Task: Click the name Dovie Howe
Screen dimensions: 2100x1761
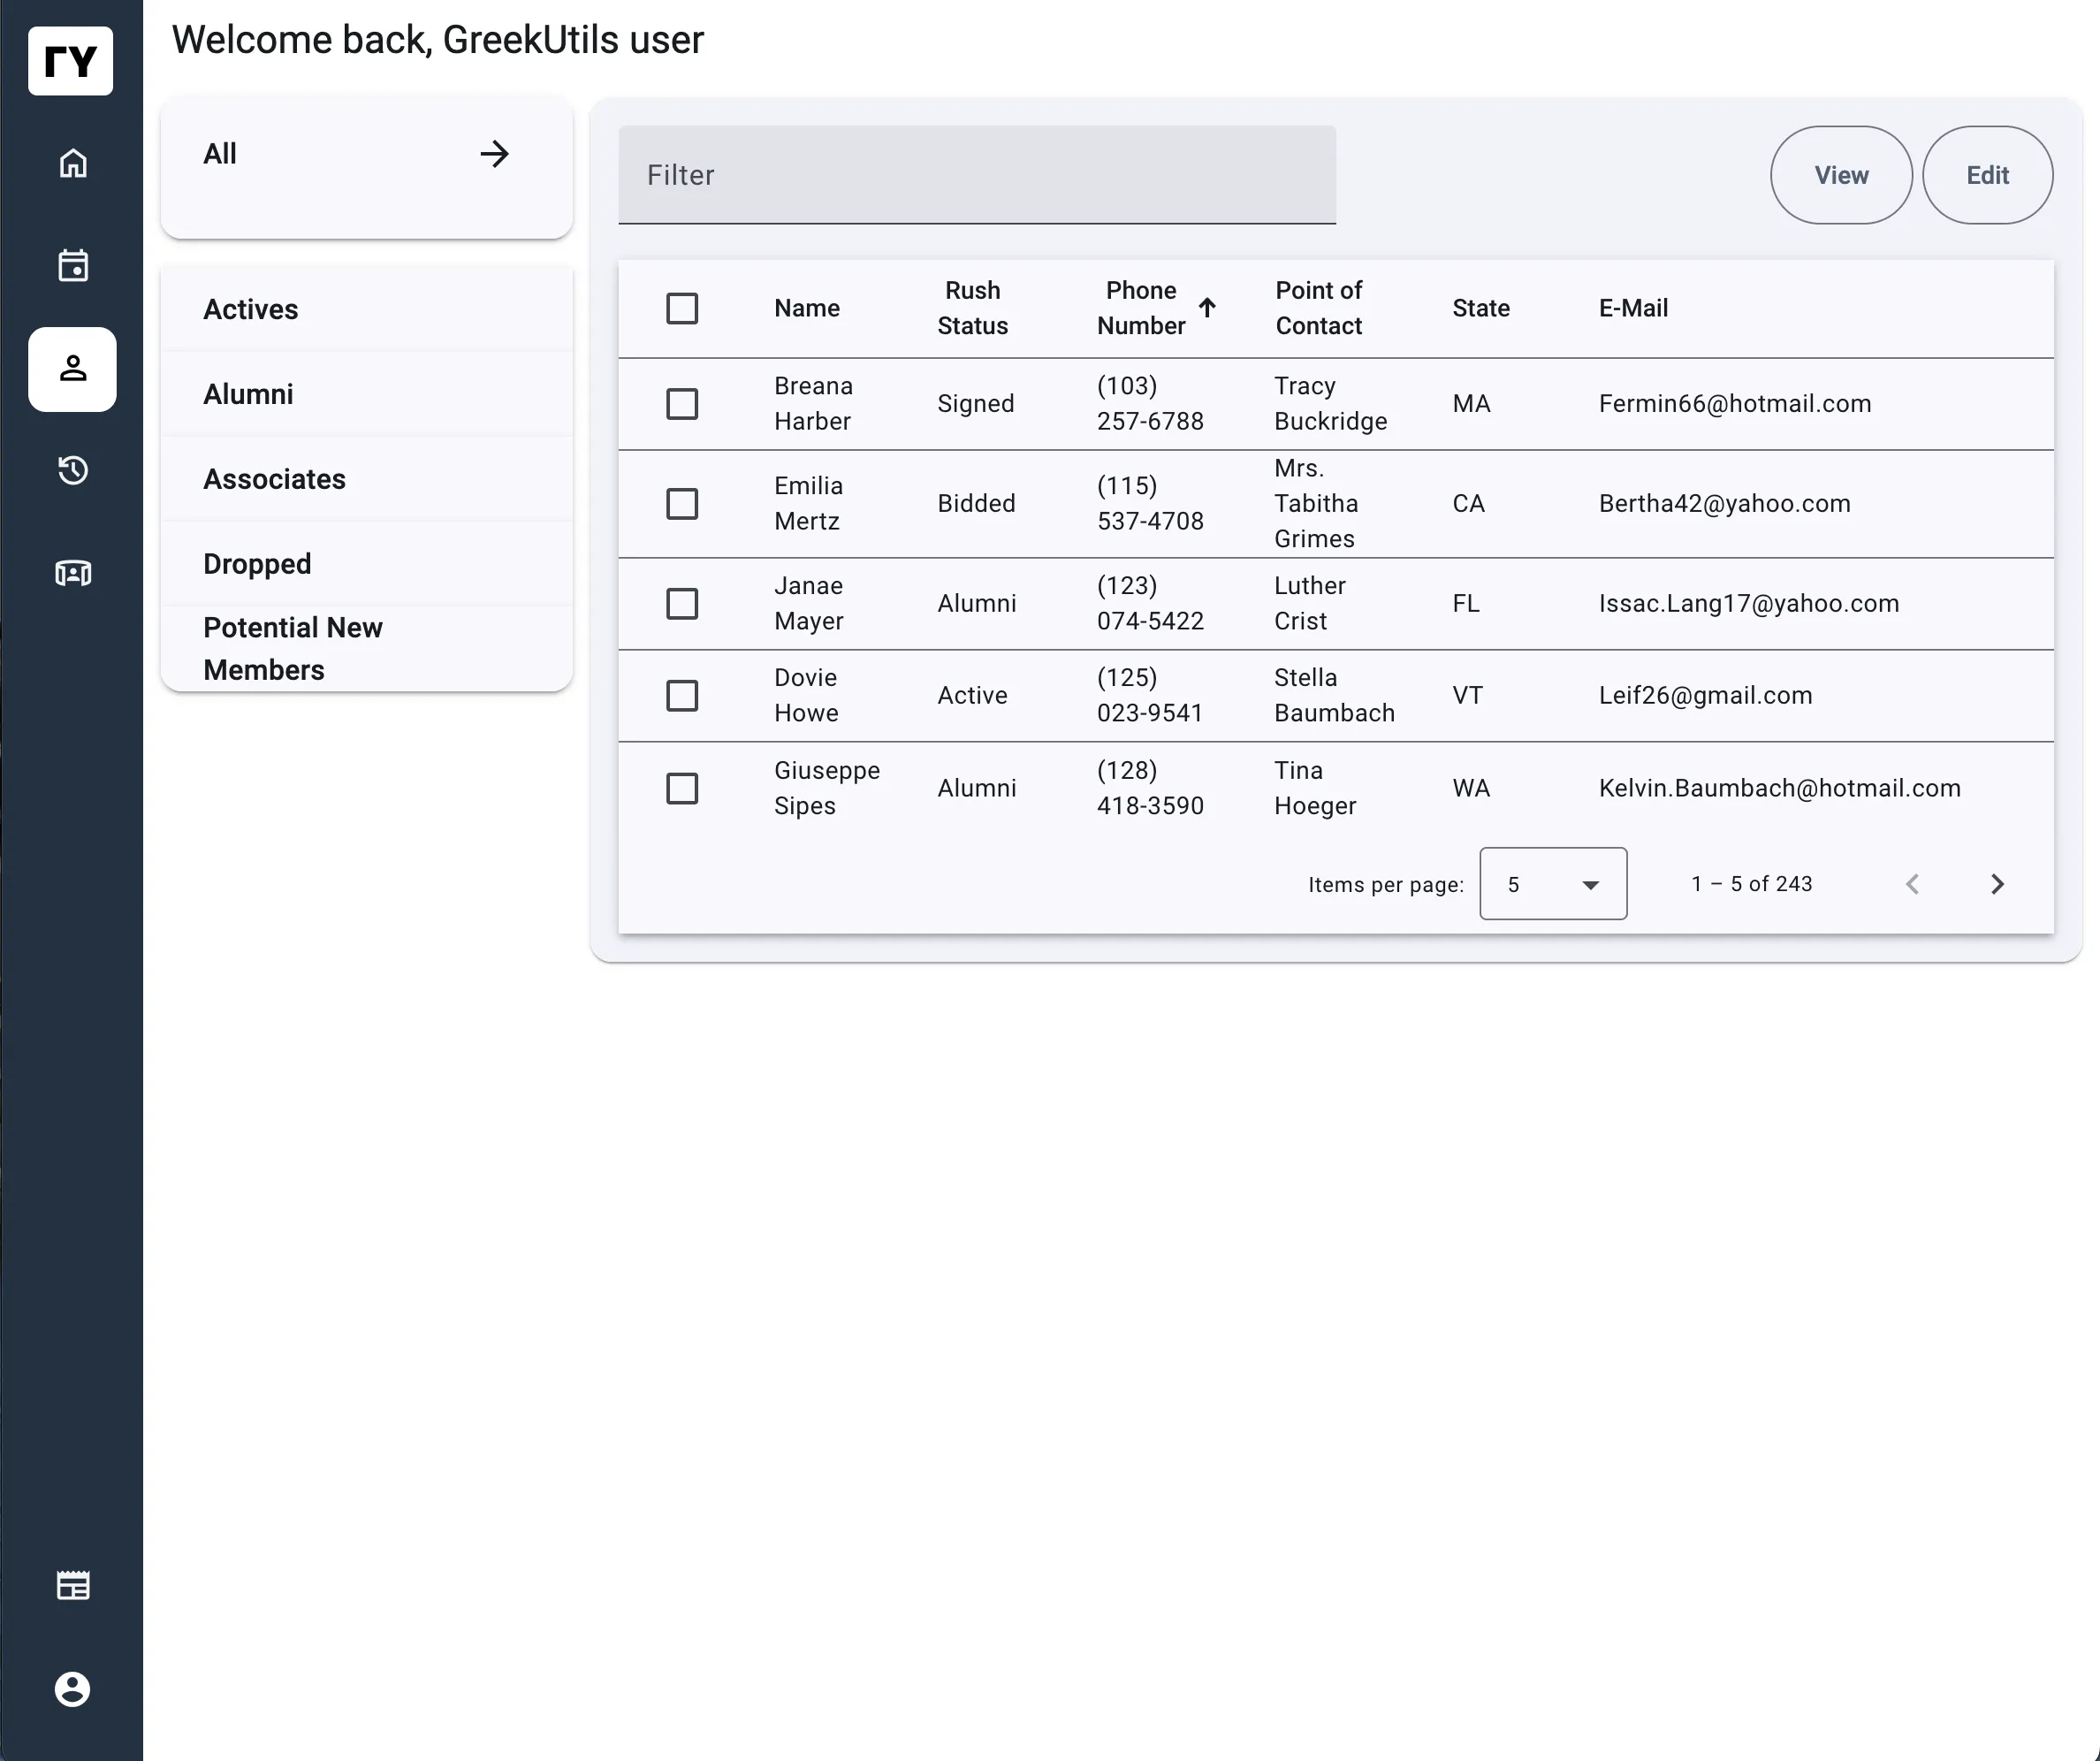Action: [806, 696]
